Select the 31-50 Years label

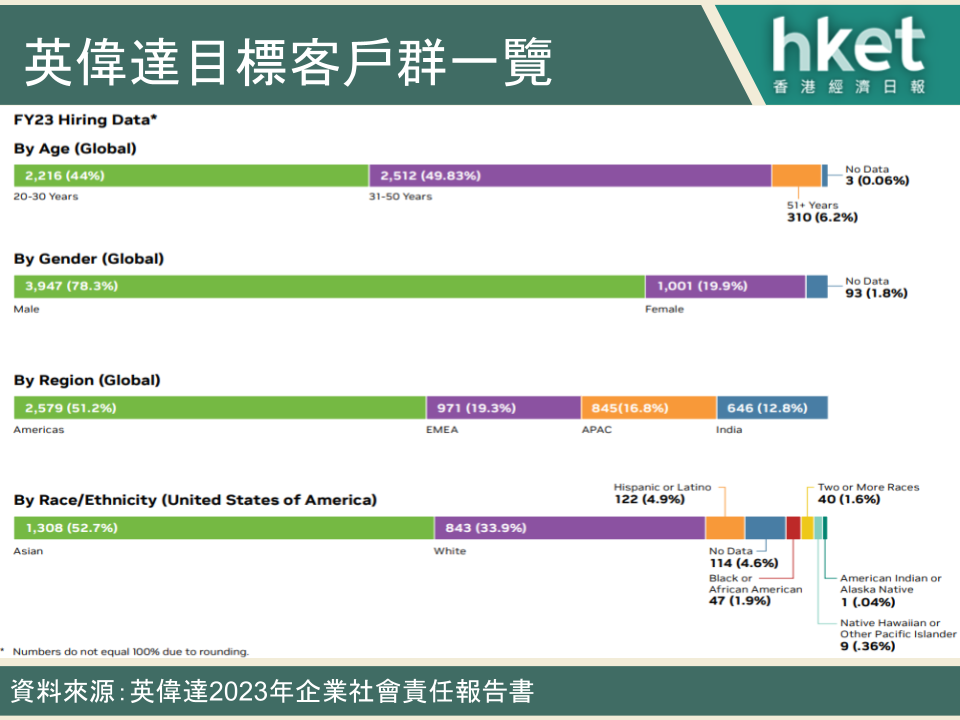(x=400, y=197)
